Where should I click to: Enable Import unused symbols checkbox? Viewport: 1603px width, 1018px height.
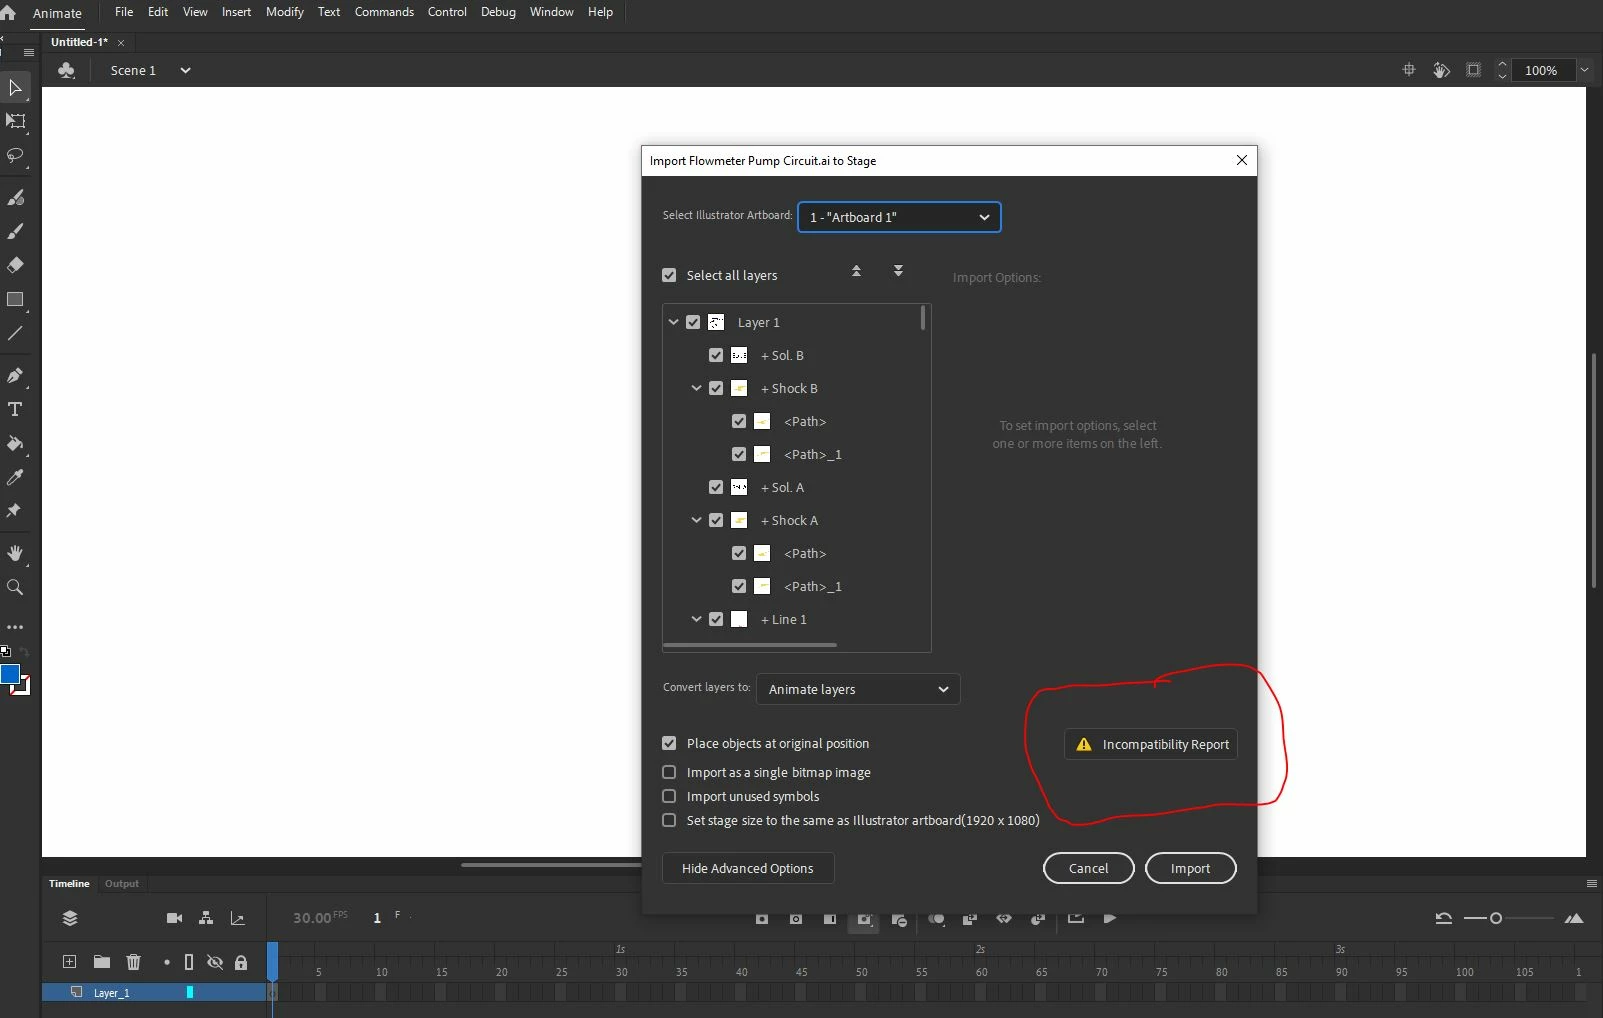[x=669, y=796]
